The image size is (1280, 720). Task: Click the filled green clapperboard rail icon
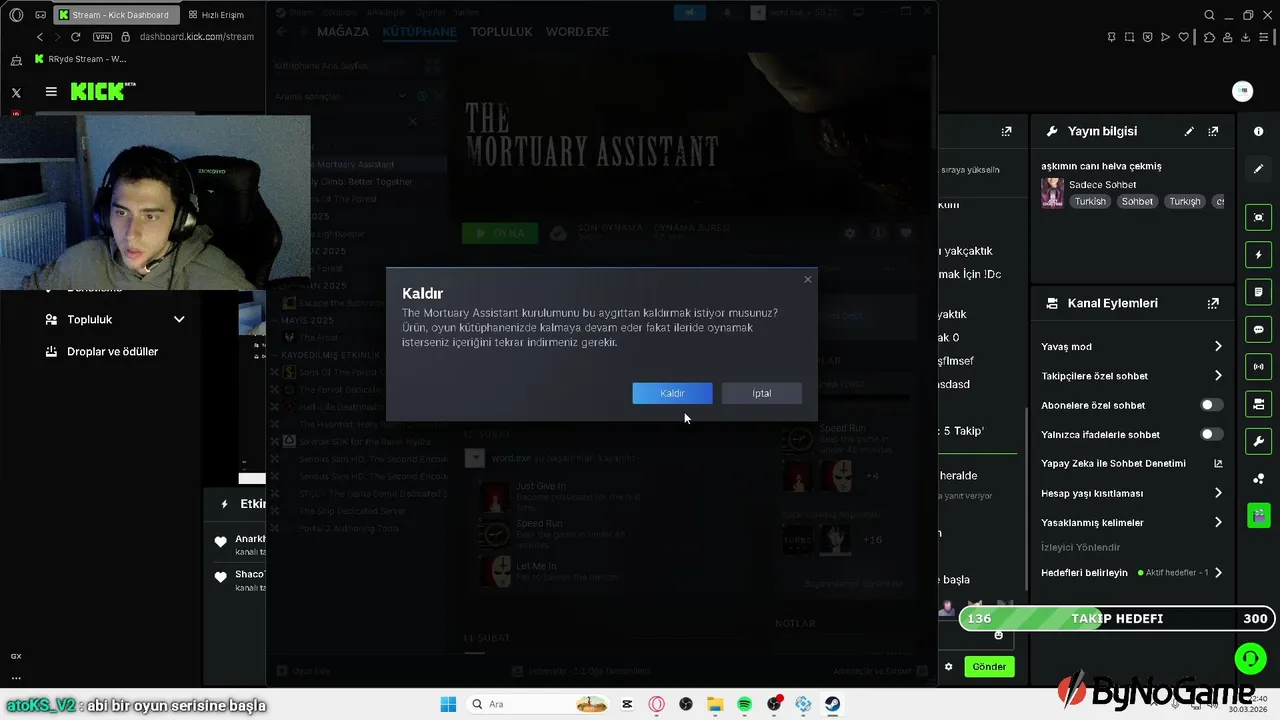pyautogui.click(x=1258, y=516)
